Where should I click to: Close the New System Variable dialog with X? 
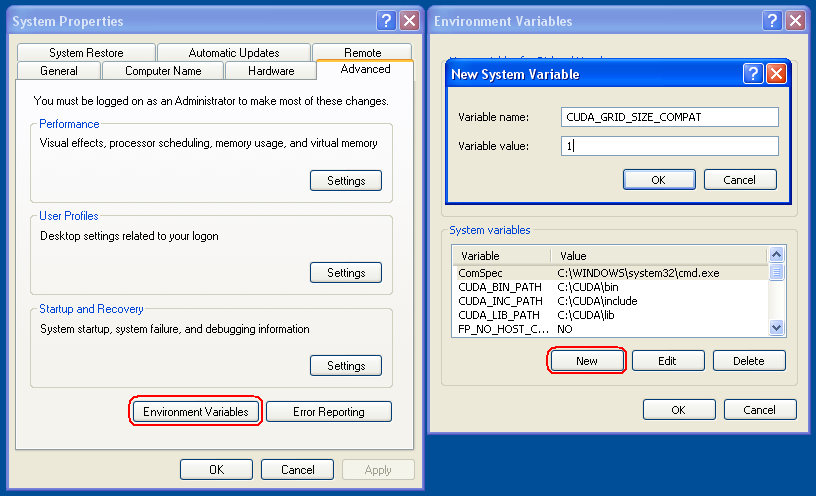(776, 74)
